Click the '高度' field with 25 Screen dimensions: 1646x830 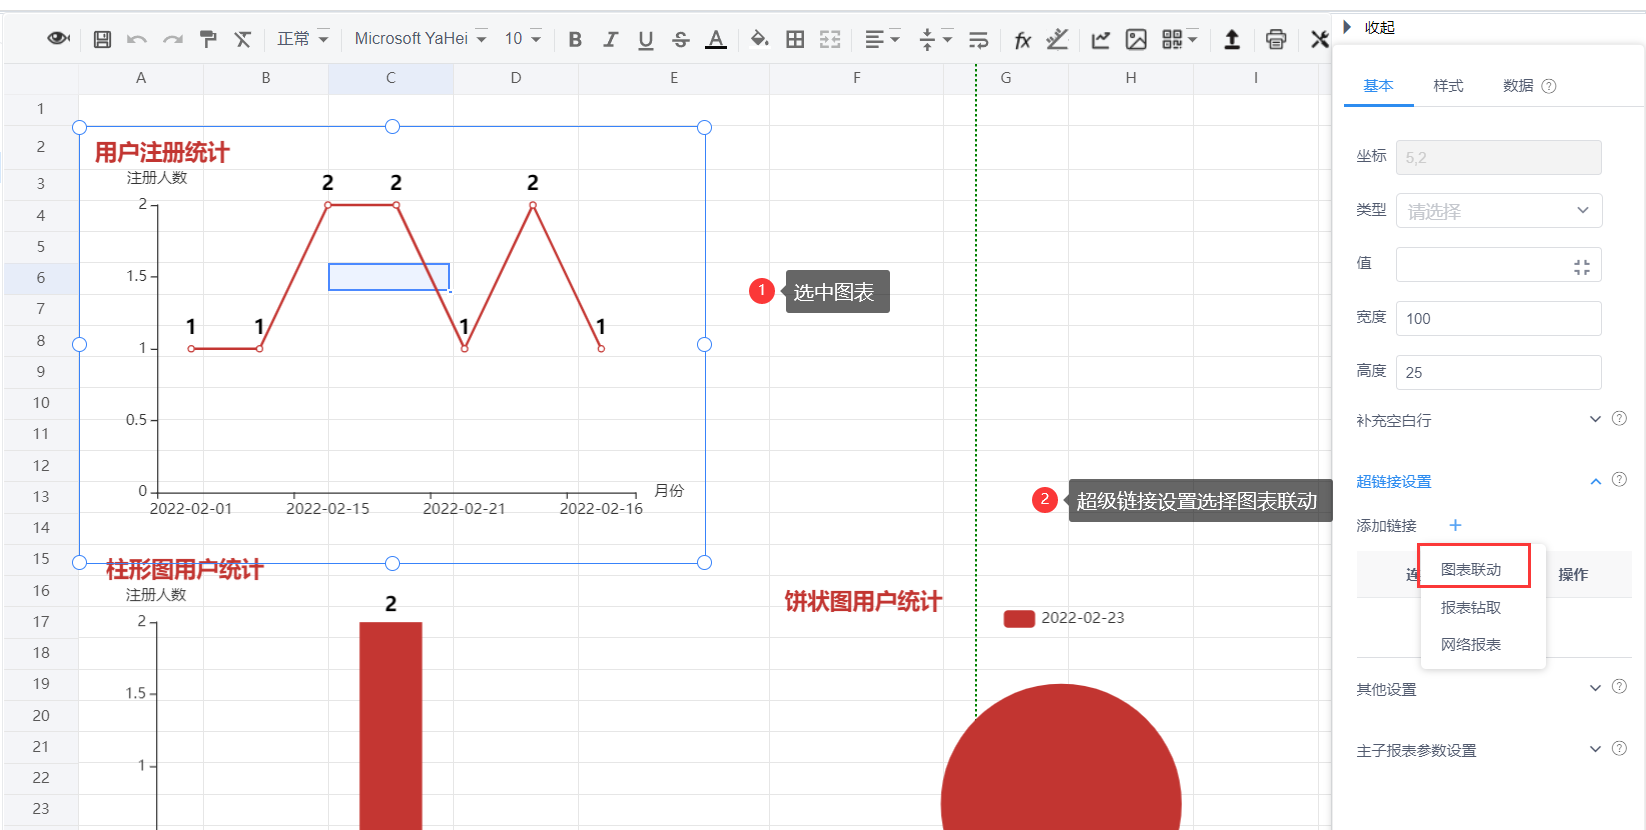1498,372
